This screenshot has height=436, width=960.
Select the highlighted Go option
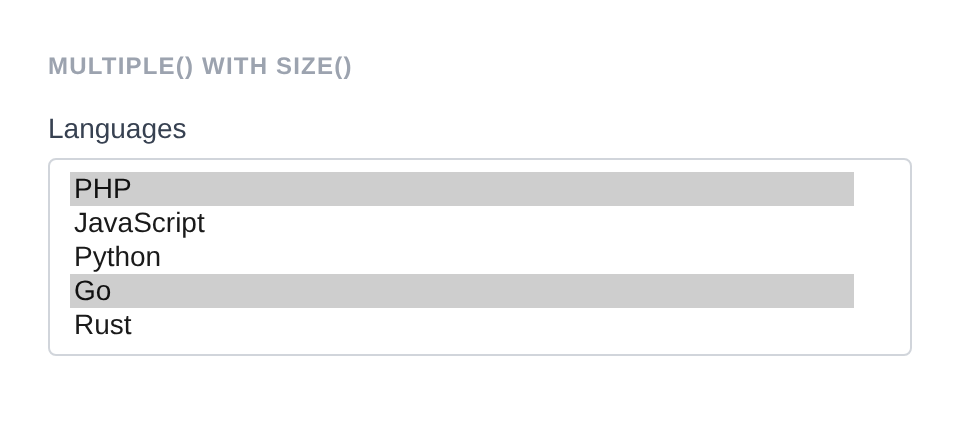(x=461, y=291)
